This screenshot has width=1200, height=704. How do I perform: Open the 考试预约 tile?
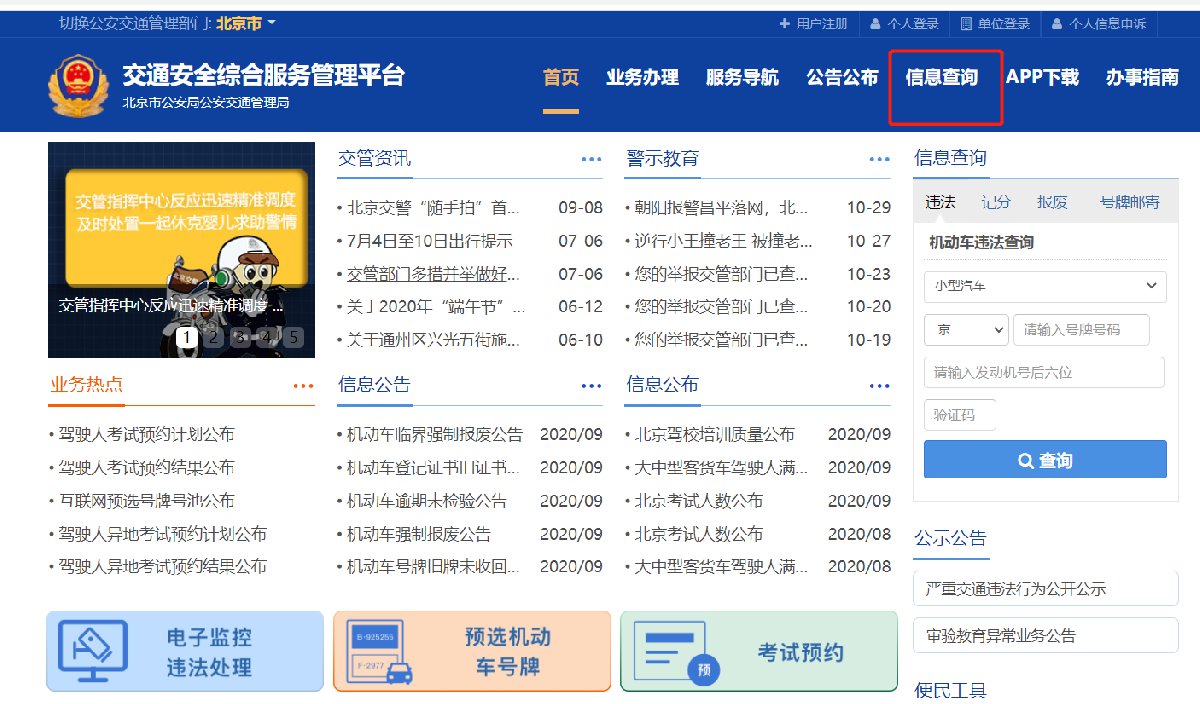(x=759, y=651)
